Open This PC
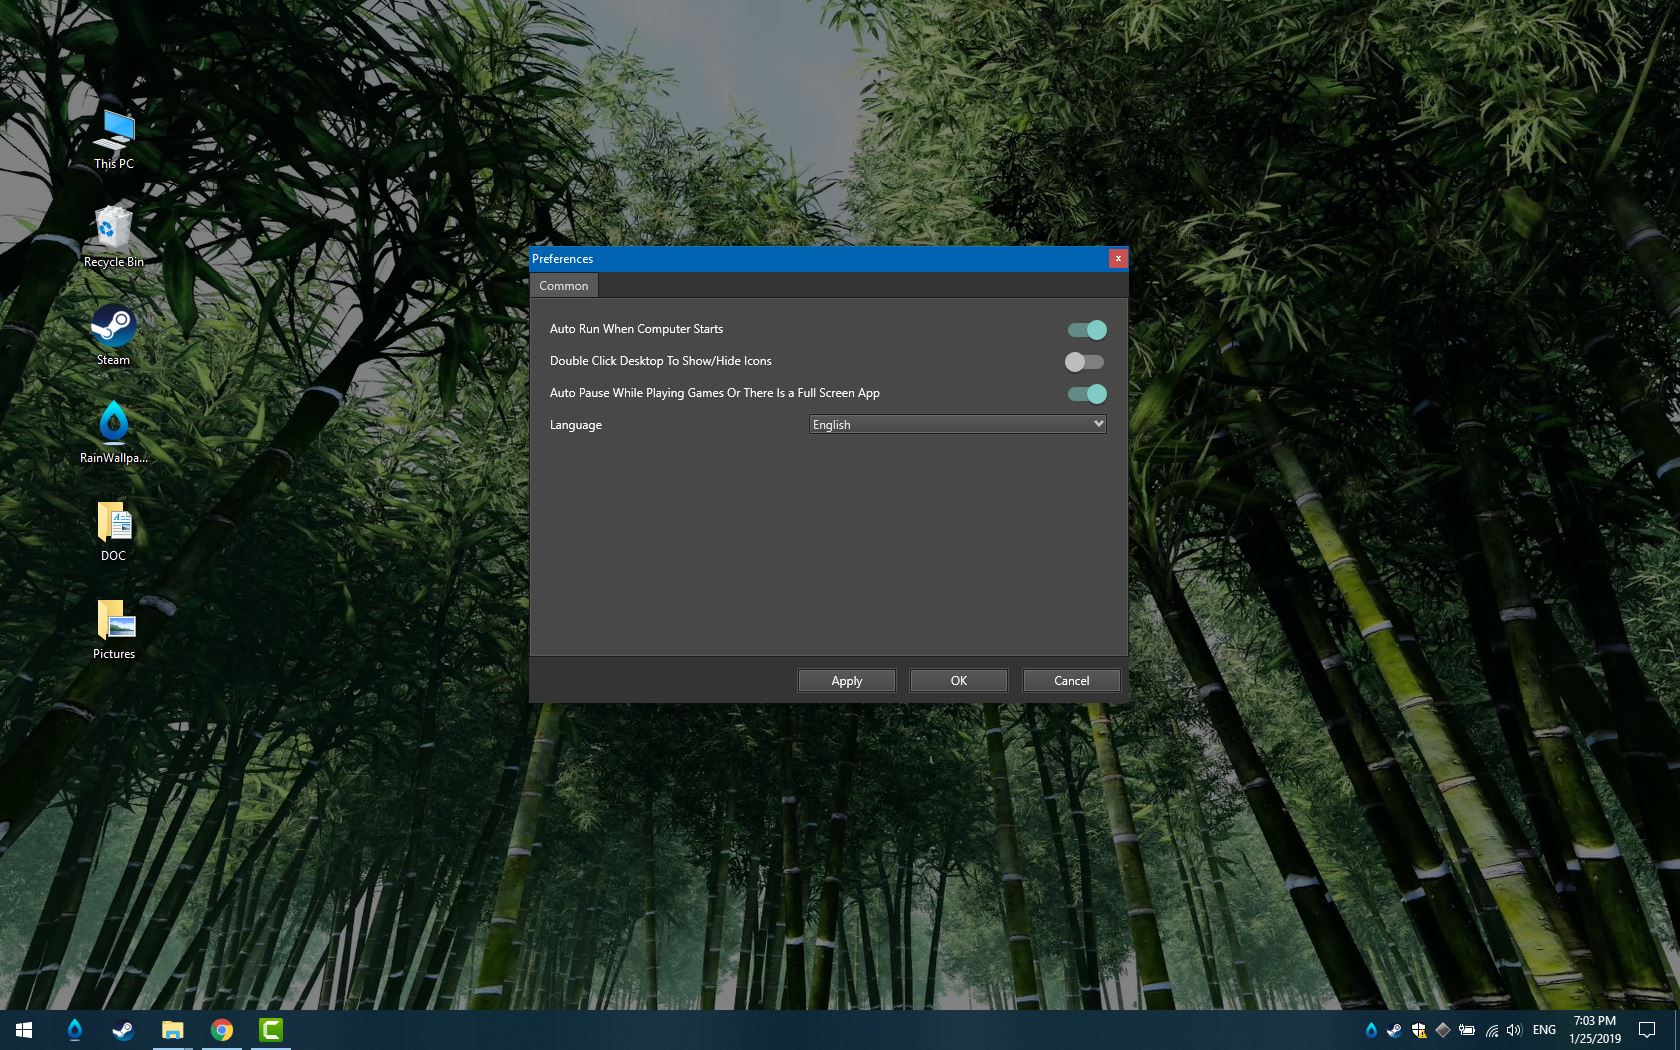The width and height of the screenshot is (1680, 1050). click(x=113, y=130)
